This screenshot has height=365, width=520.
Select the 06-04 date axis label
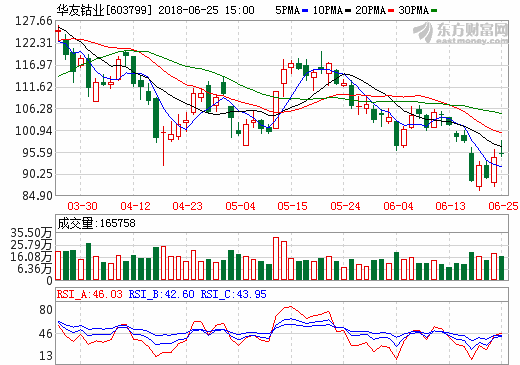(398, 206)
